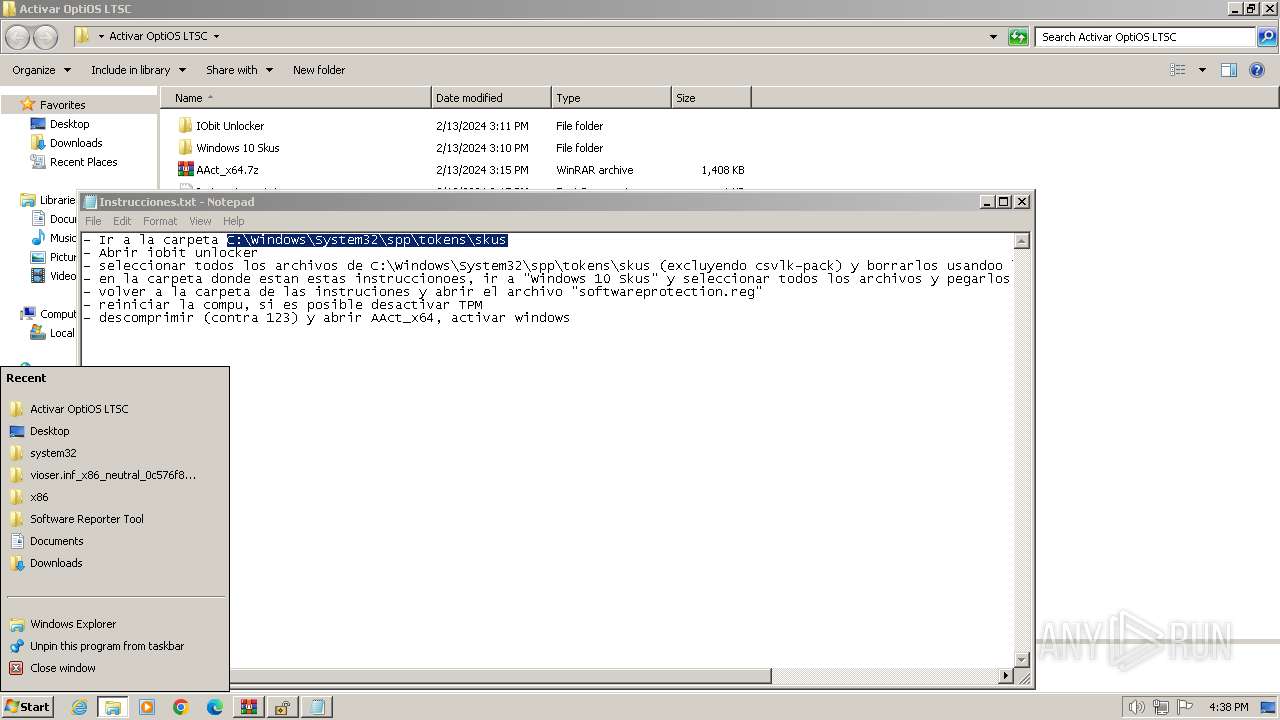Sort by the Size column header
Screen dimensions: 1280x720
(x=711, y=98)
